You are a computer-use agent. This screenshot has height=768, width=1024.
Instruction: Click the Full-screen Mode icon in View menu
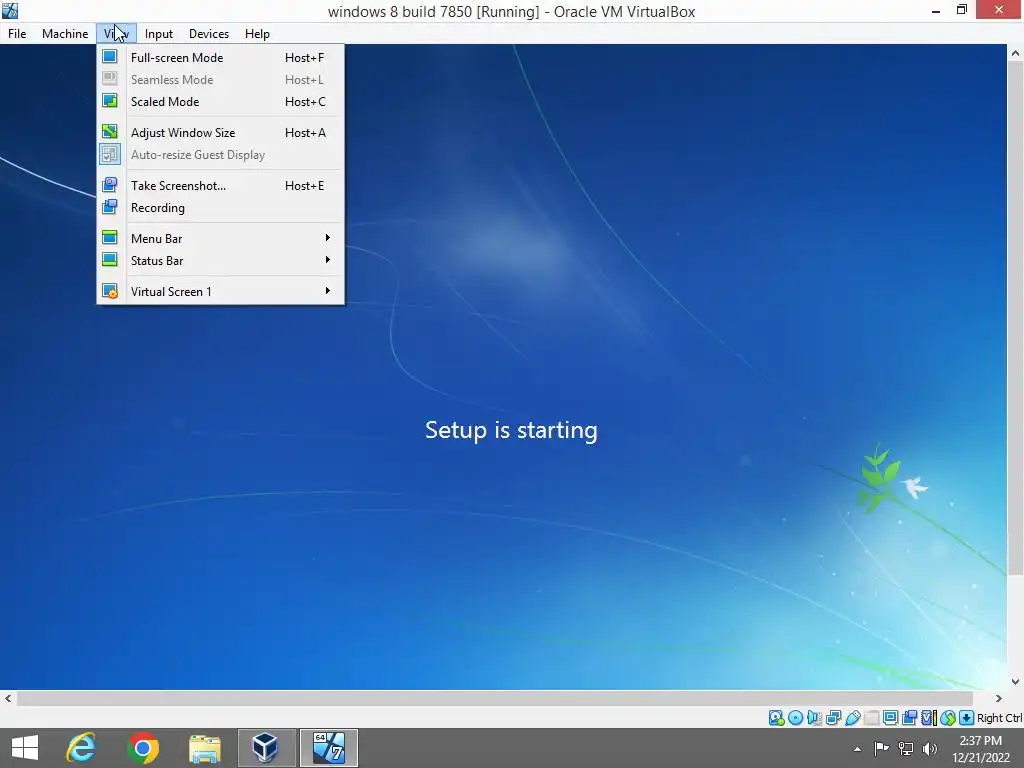pyautogui.click(x=110, y=57)
